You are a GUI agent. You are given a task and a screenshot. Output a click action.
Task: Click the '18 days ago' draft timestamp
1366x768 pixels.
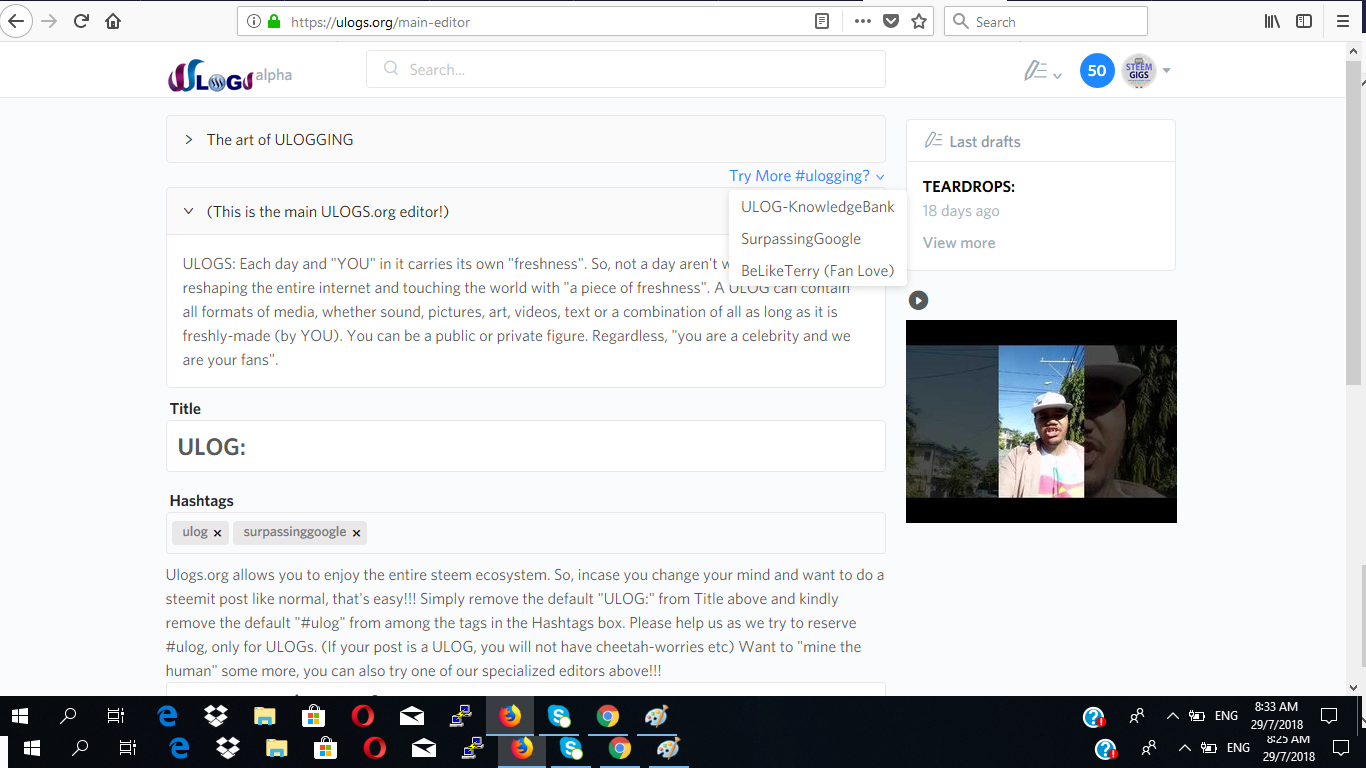click(961, 211)
